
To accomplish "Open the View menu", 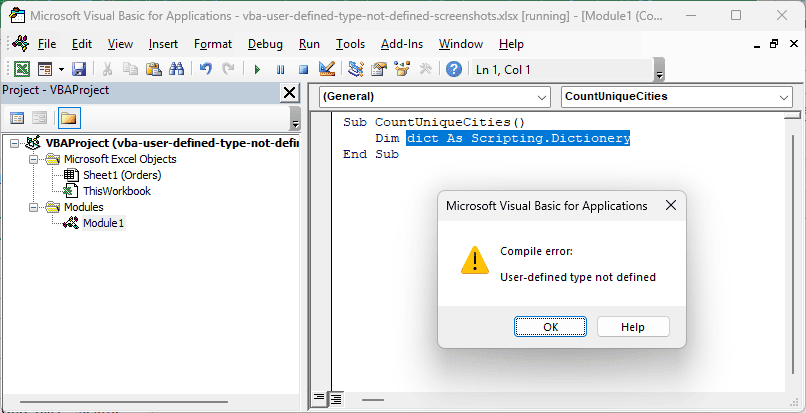I will [120, 44].
